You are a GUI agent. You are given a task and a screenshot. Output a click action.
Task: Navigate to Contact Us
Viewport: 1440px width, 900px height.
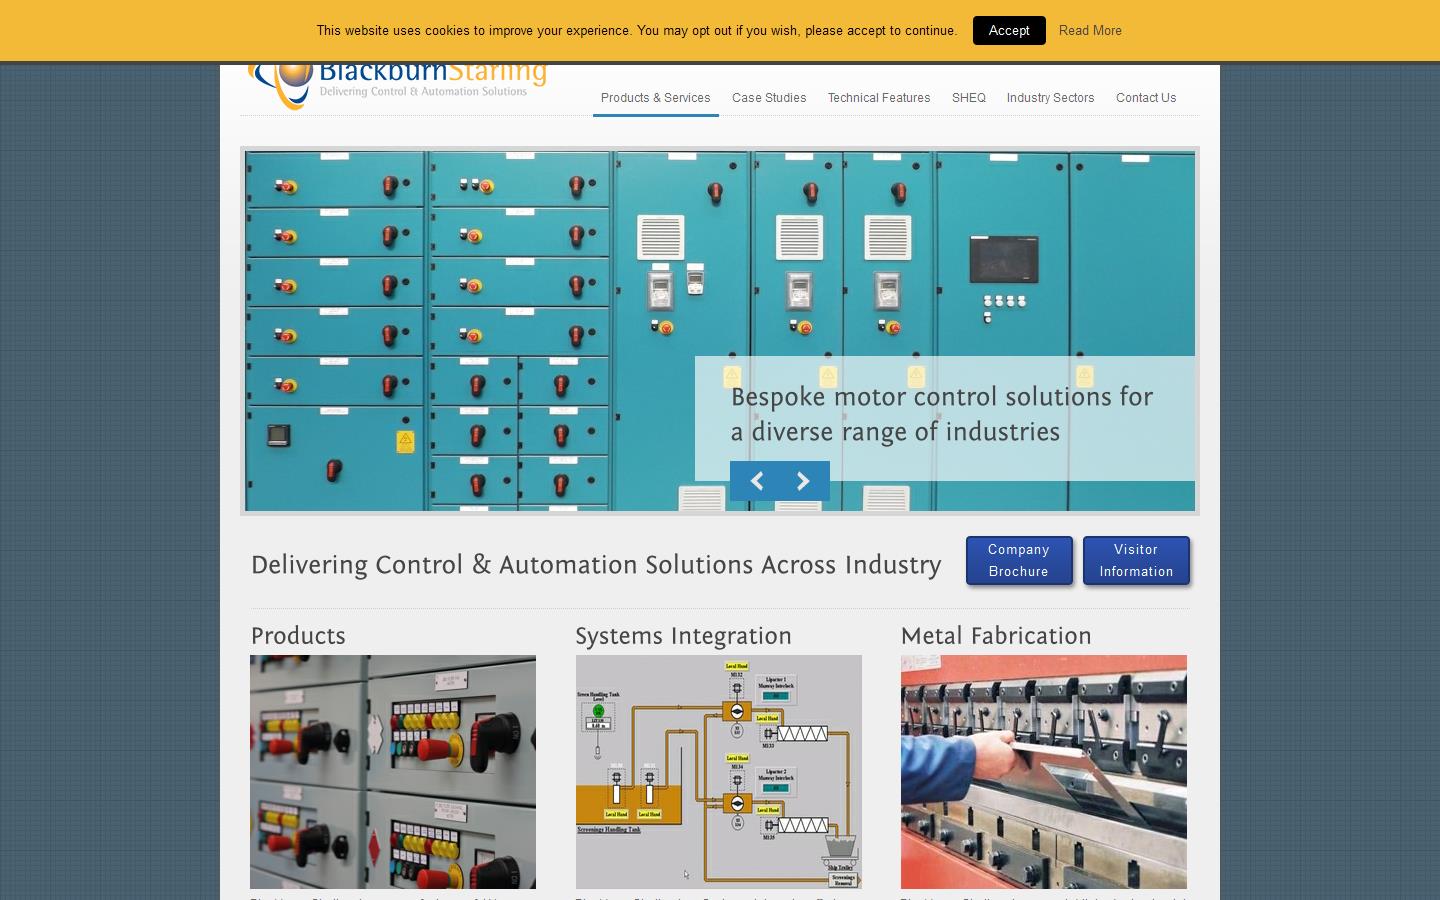pyautogui.click(x=1146, y=98)
